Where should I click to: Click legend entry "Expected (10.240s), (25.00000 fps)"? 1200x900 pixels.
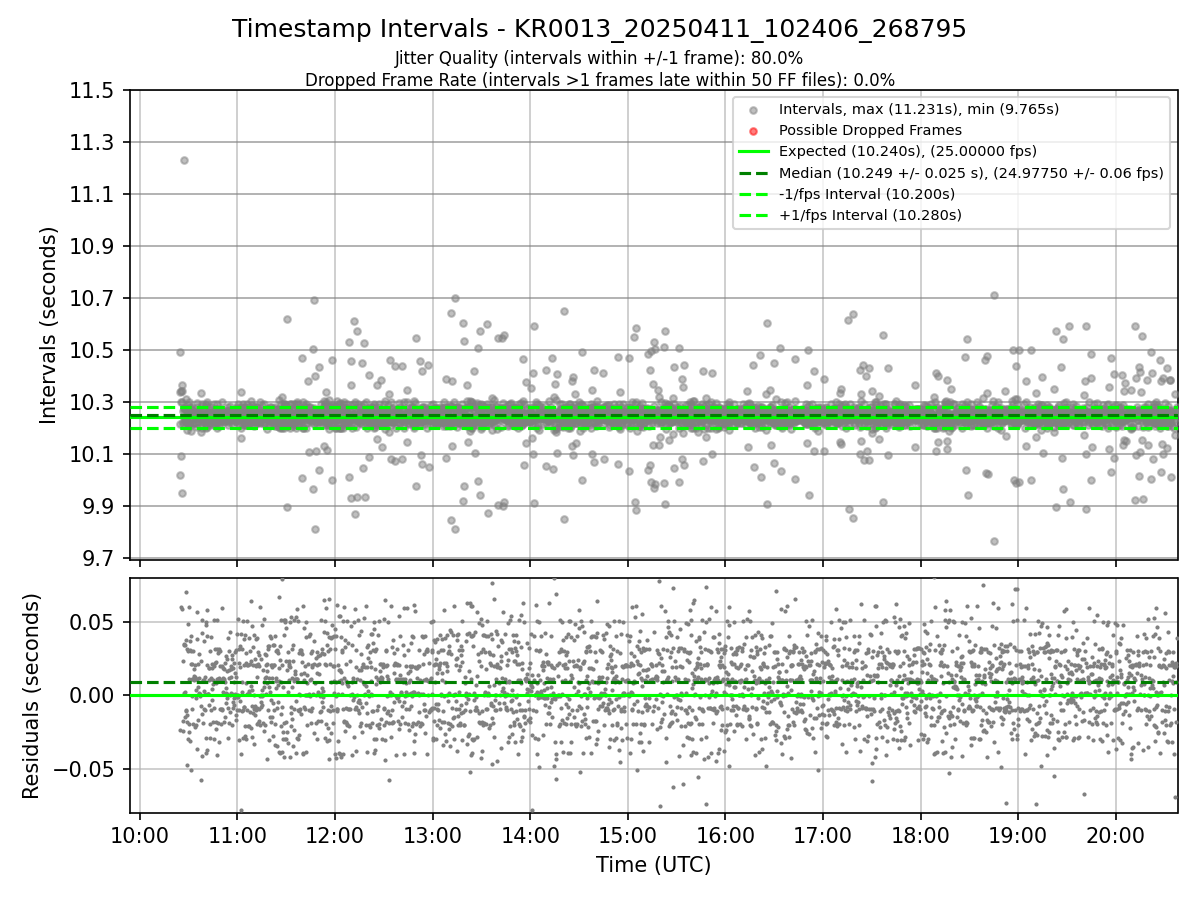pyautogui.click(x=907, y=151)
